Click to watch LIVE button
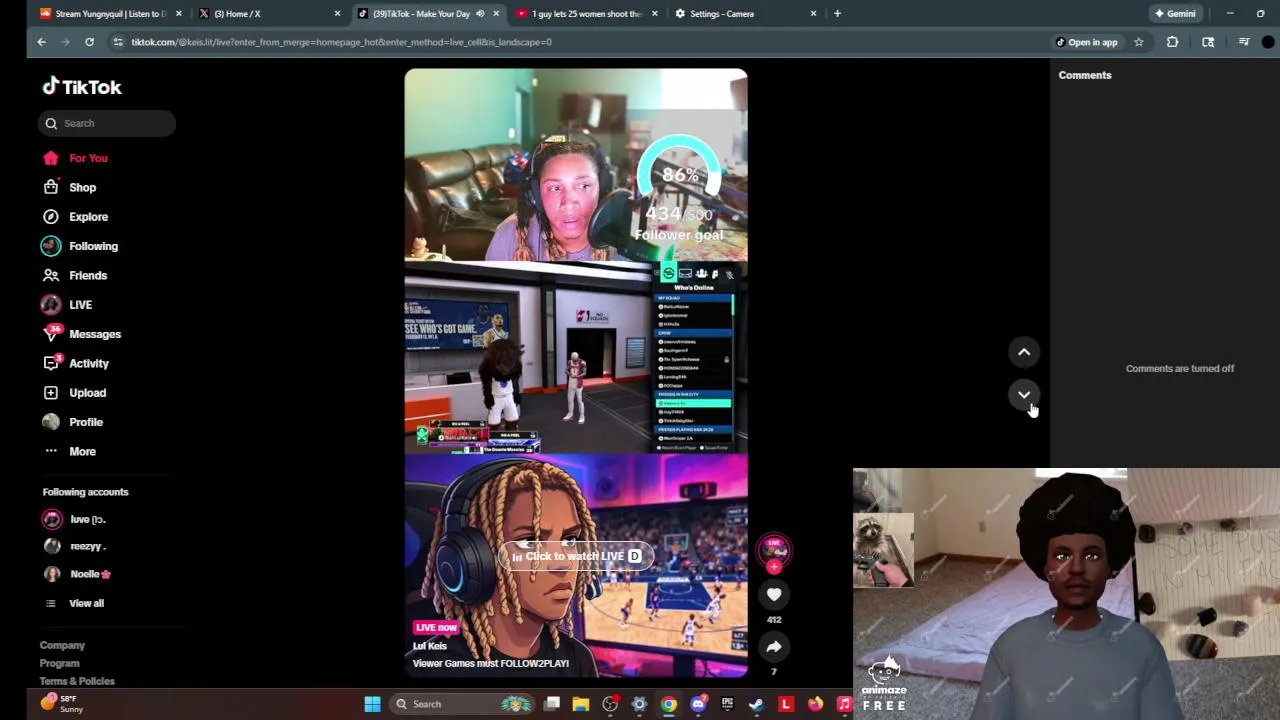 coord(576,556)
